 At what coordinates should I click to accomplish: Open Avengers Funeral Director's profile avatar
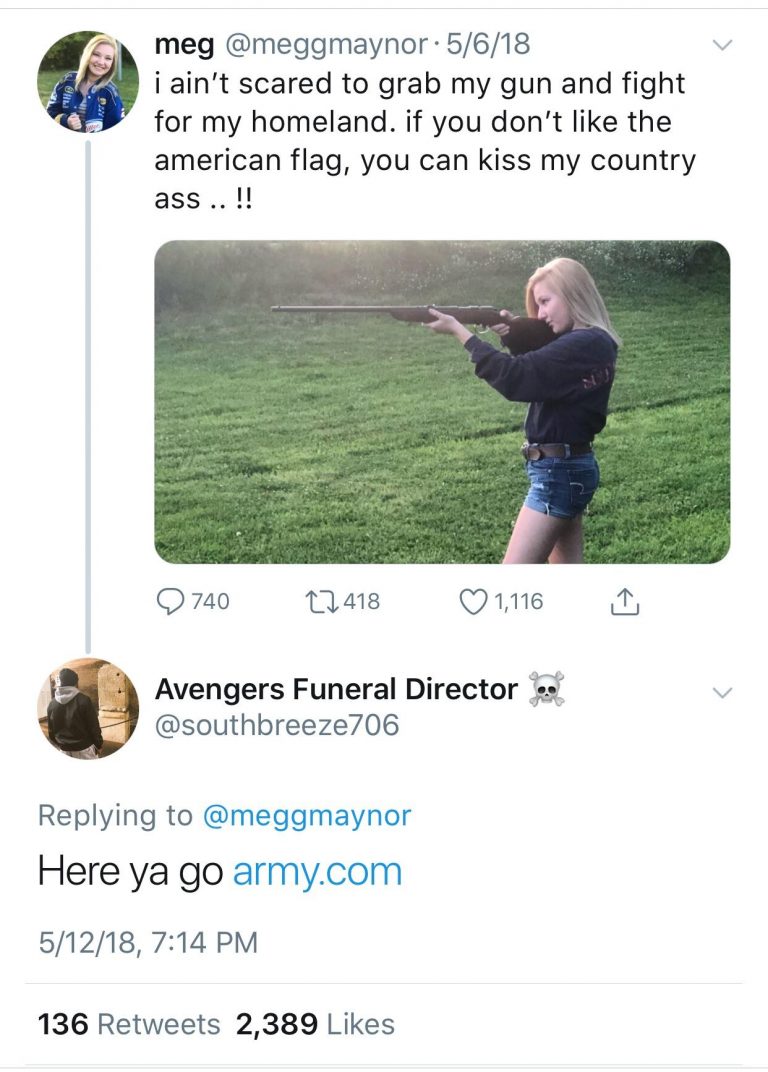[88, 708]
